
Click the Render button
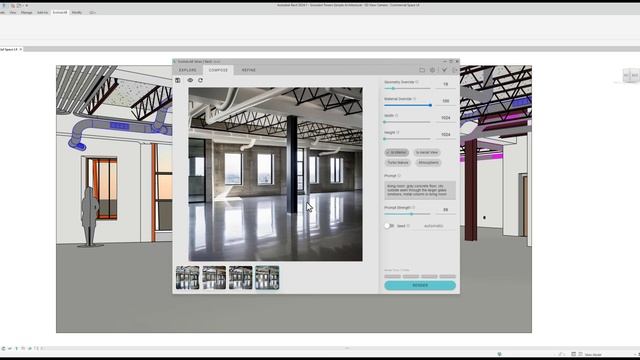coord(420,285)
